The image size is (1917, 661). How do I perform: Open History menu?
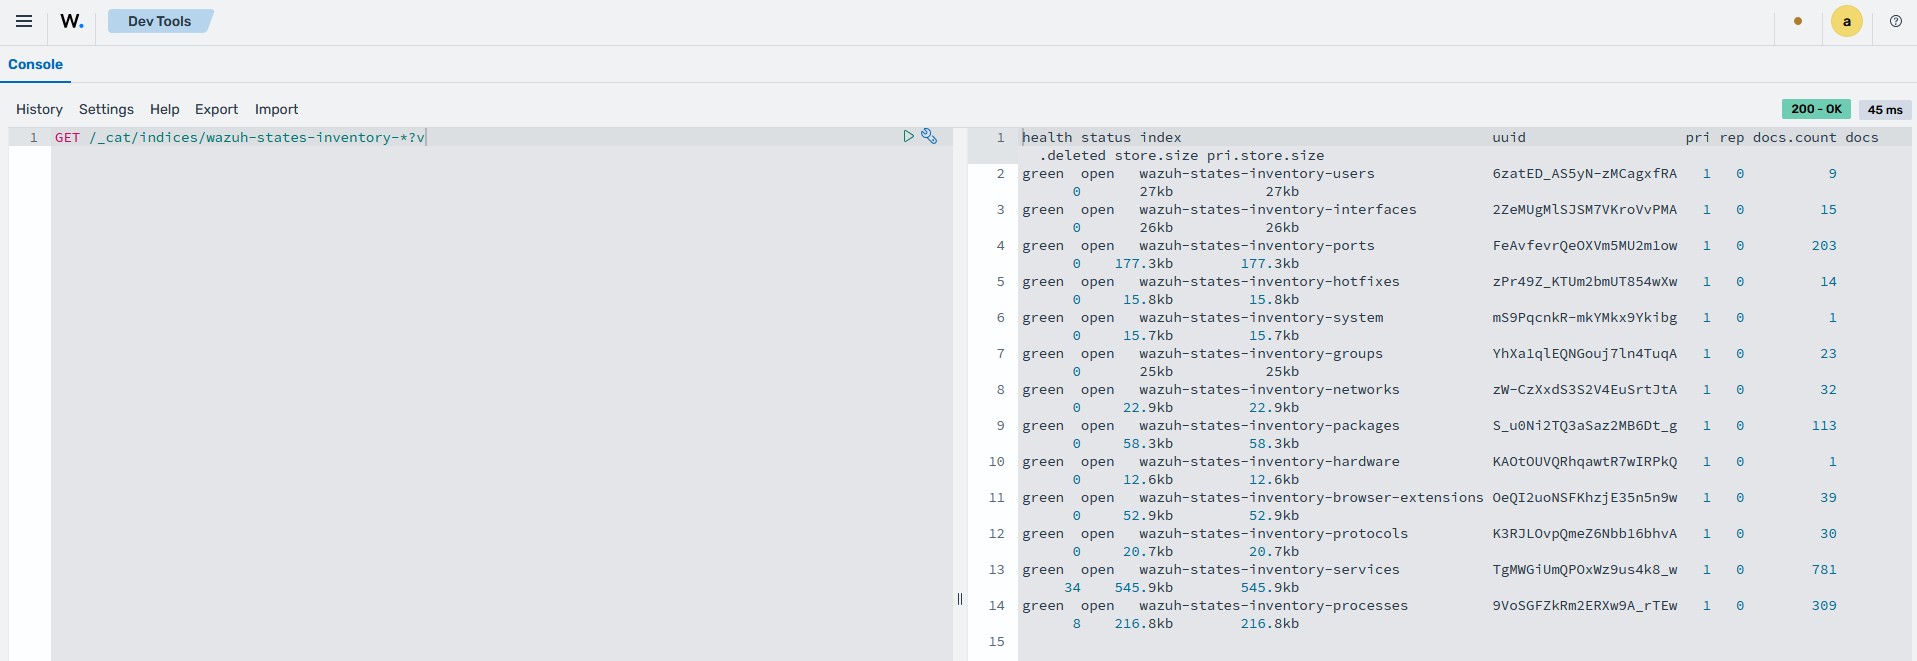[x=39, y=109]
